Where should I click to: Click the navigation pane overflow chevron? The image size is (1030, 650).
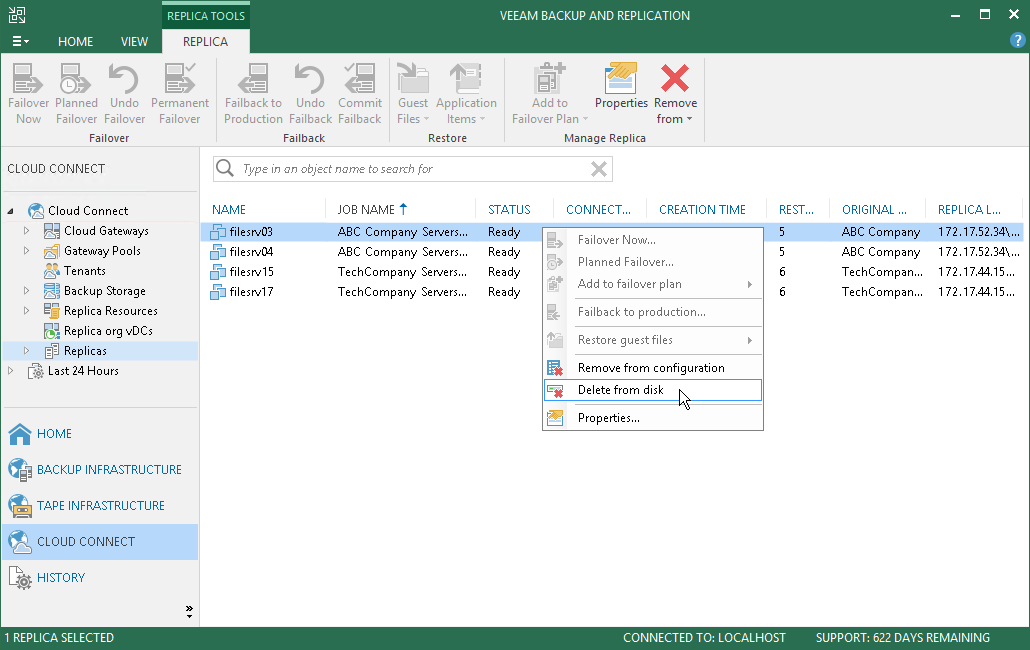pyautogui.click(x=189, y=611)
